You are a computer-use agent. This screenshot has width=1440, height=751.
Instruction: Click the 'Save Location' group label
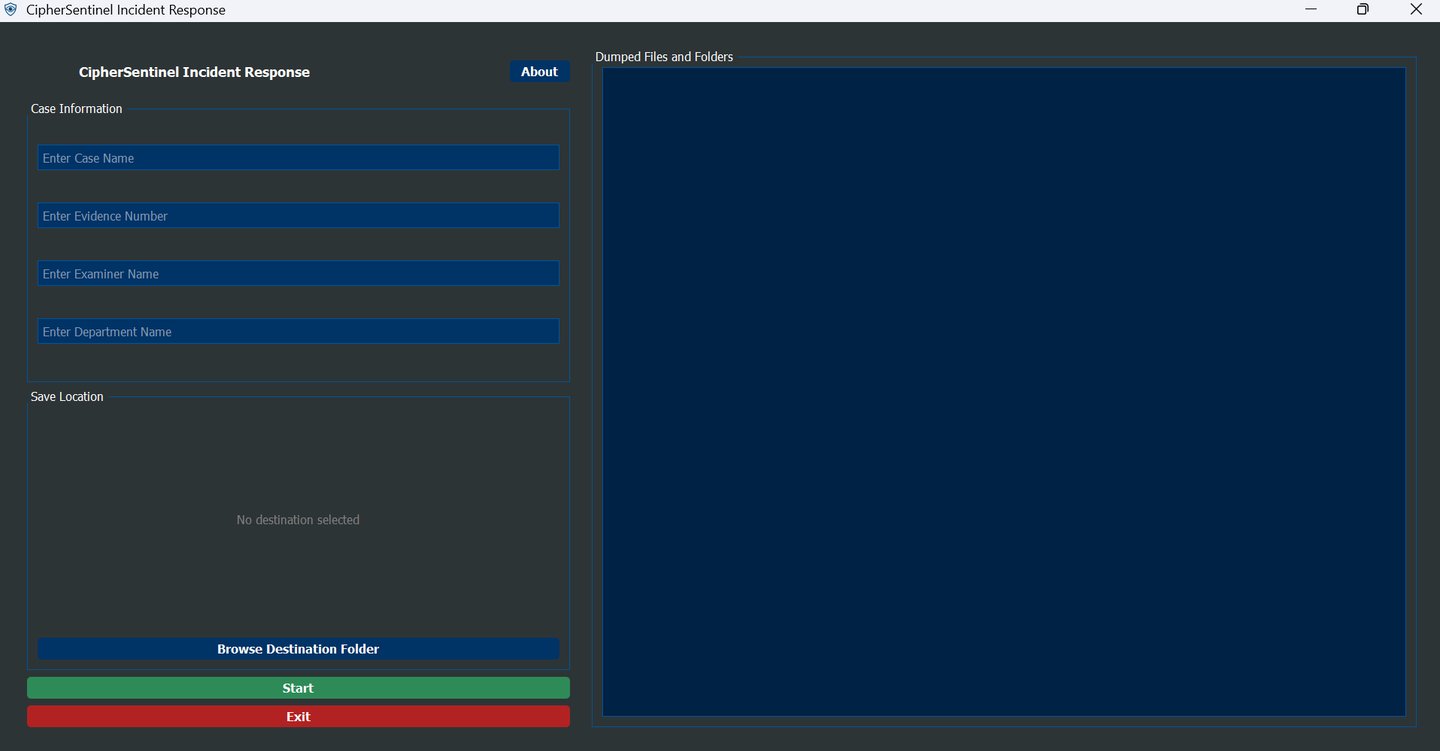point(67,397)
